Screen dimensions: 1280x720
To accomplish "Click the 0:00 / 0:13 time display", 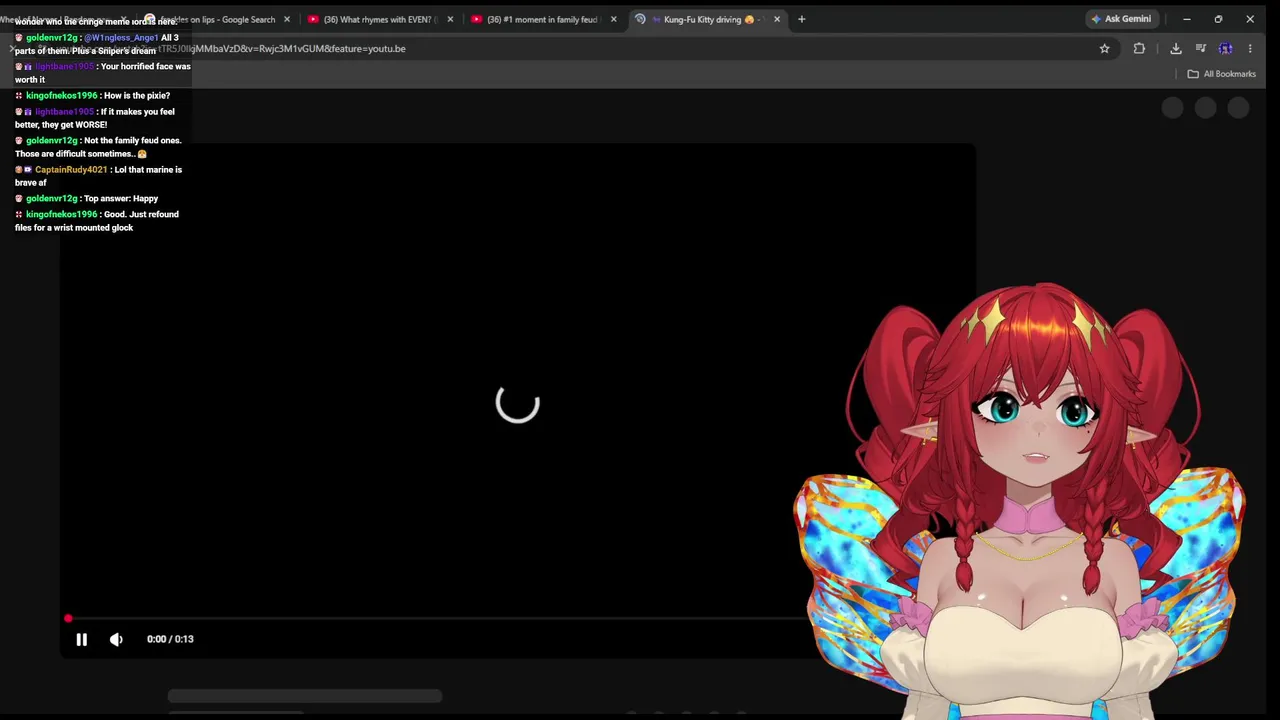I will tap(170, 639).
